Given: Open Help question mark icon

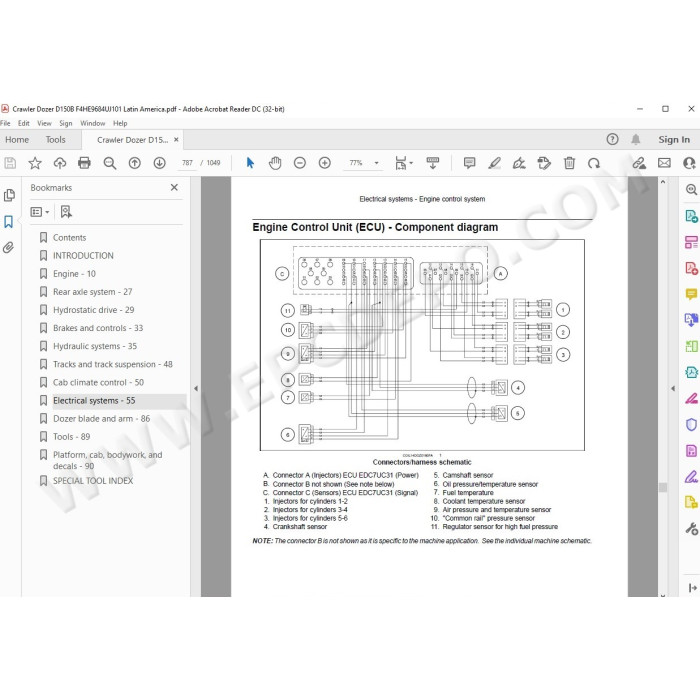Looking at the screenshot, I should coord(612,140).
